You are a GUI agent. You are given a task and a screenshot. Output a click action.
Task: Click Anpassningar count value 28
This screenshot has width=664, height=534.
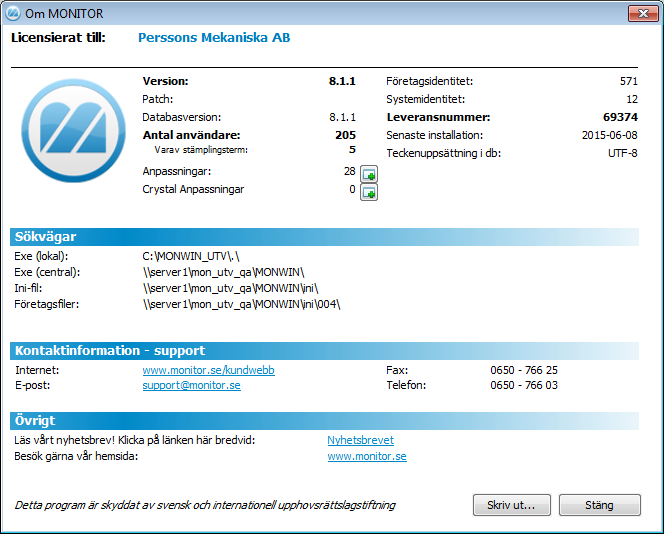(x=349, y=171)
